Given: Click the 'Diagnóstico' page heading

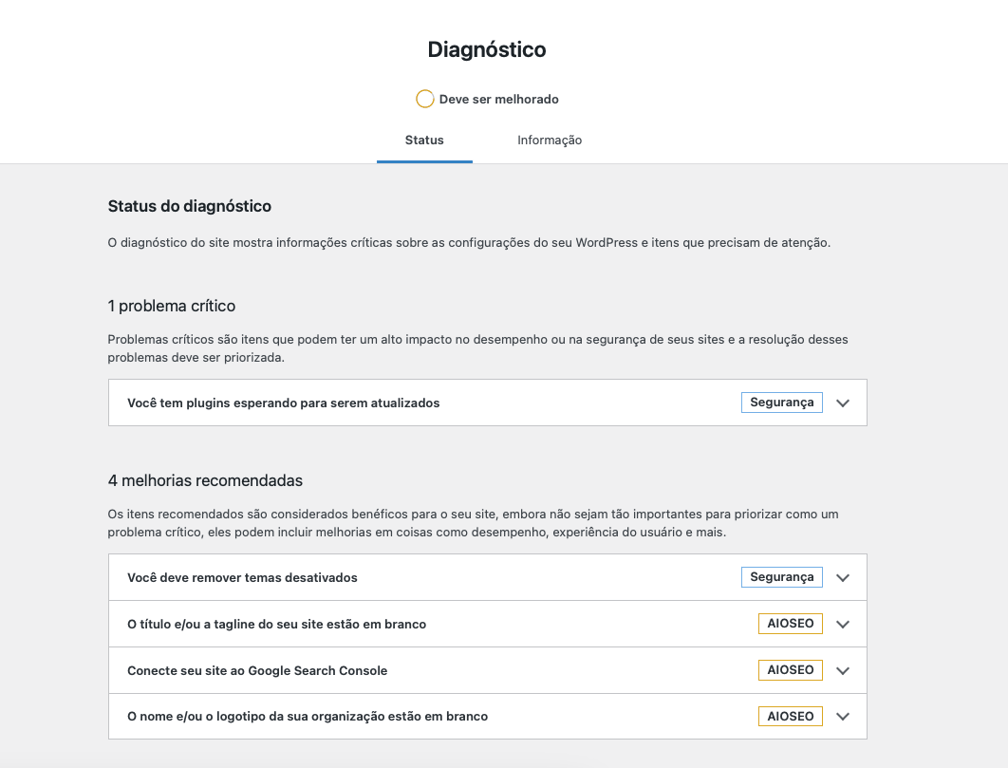Looking at the screenshot, I should (x=486, y=48).
